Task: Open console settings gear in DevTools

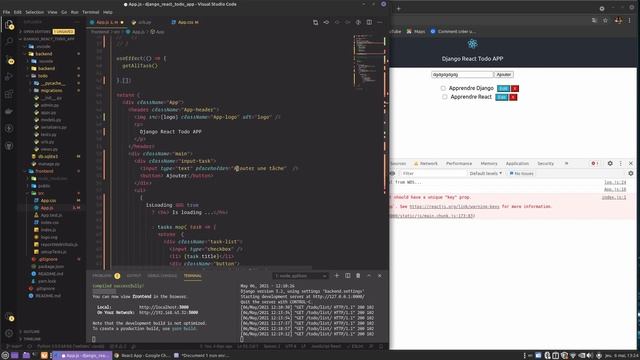Action: point(631,173)
